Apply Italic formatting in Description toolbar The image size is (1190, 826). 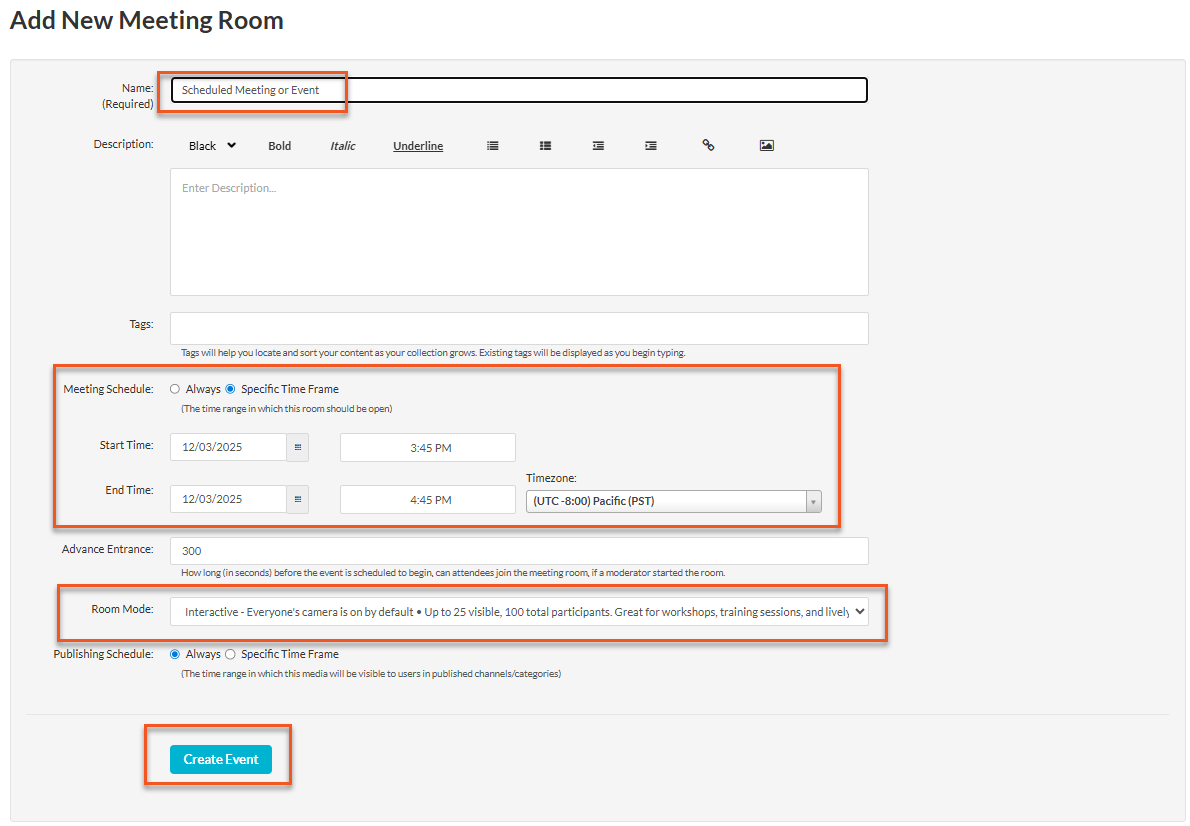(343, 146)
